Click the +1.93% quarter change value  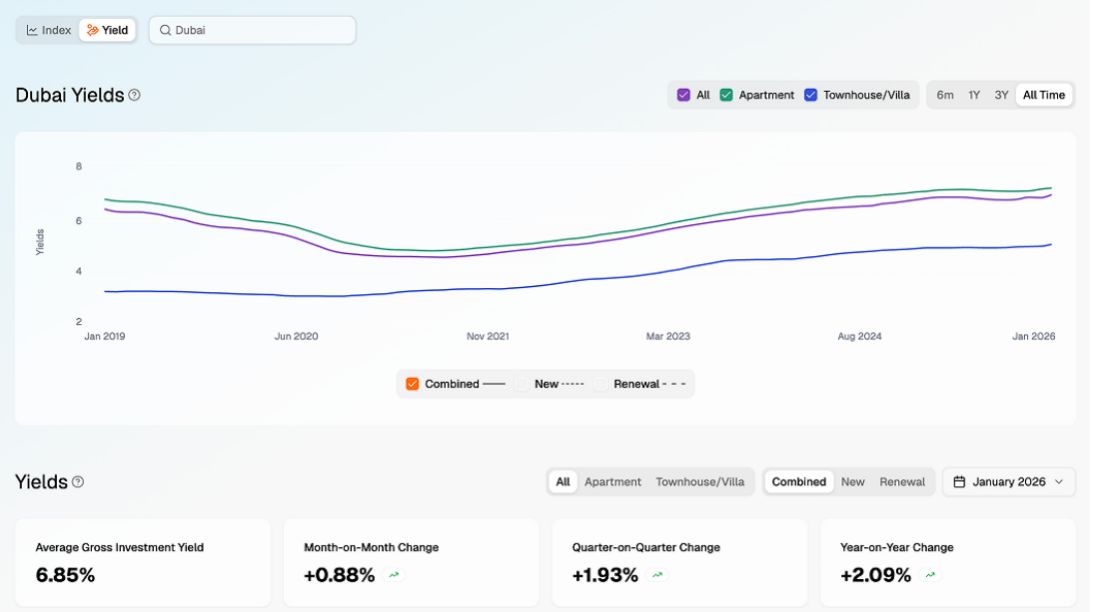605,575
